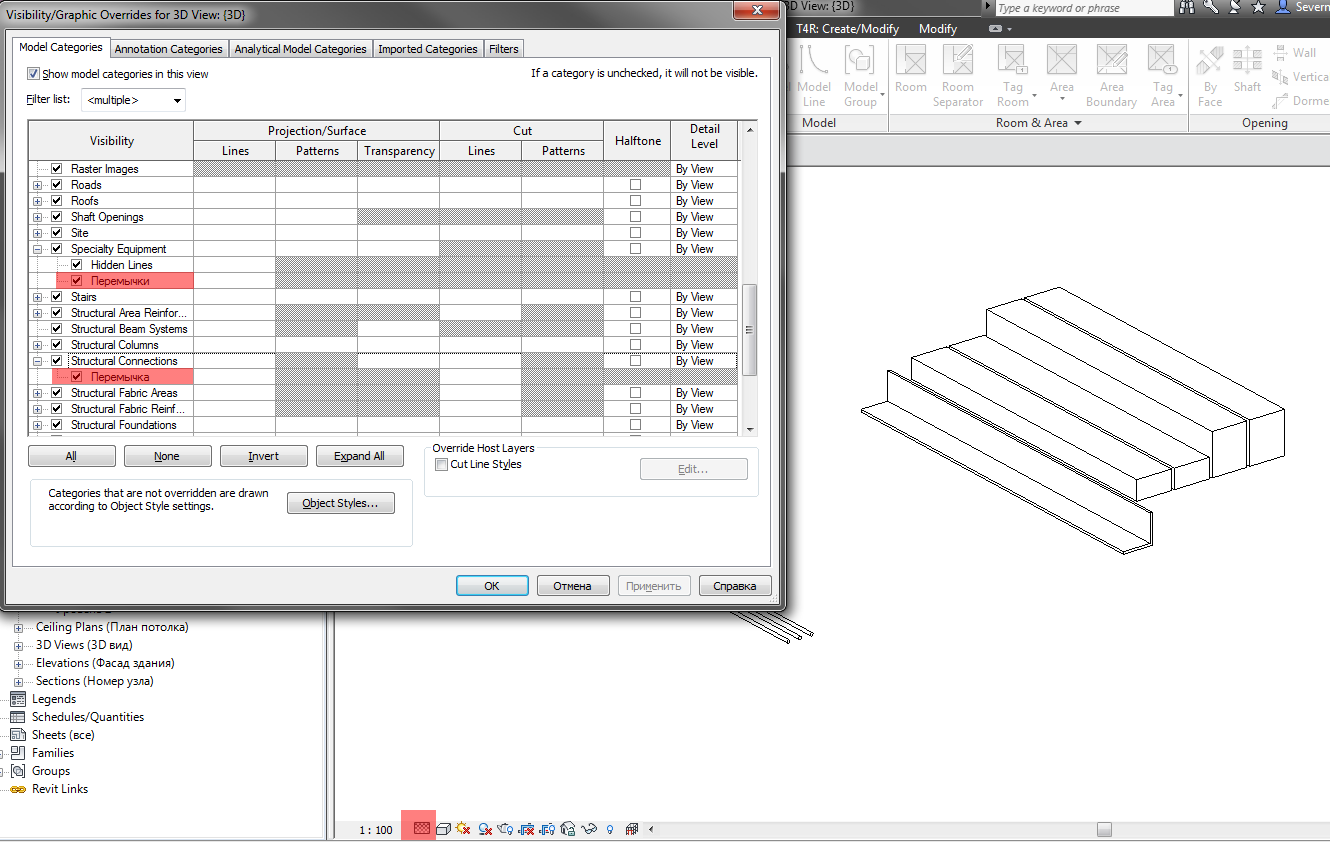
Task: Click the category table vertical scrollbar thumb
Action: pos(750,330)
